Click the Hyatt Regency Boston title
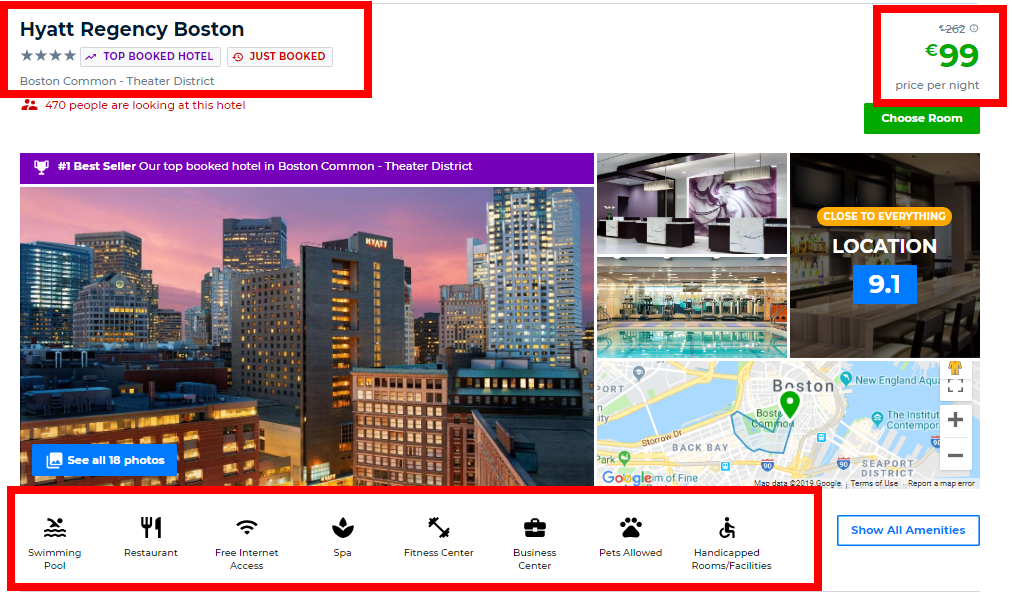The image size is (1012, 605). click(x=132, y=29)
